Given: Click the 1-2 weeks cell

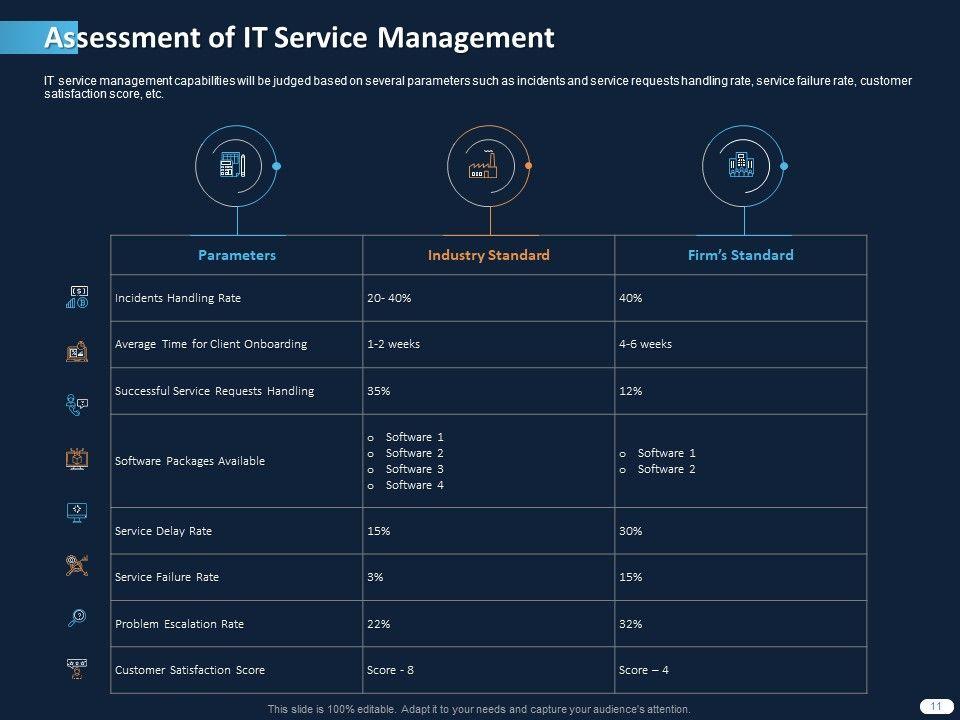Looking at the screenshot, I should pyautogui.click(x=489, y=344).
